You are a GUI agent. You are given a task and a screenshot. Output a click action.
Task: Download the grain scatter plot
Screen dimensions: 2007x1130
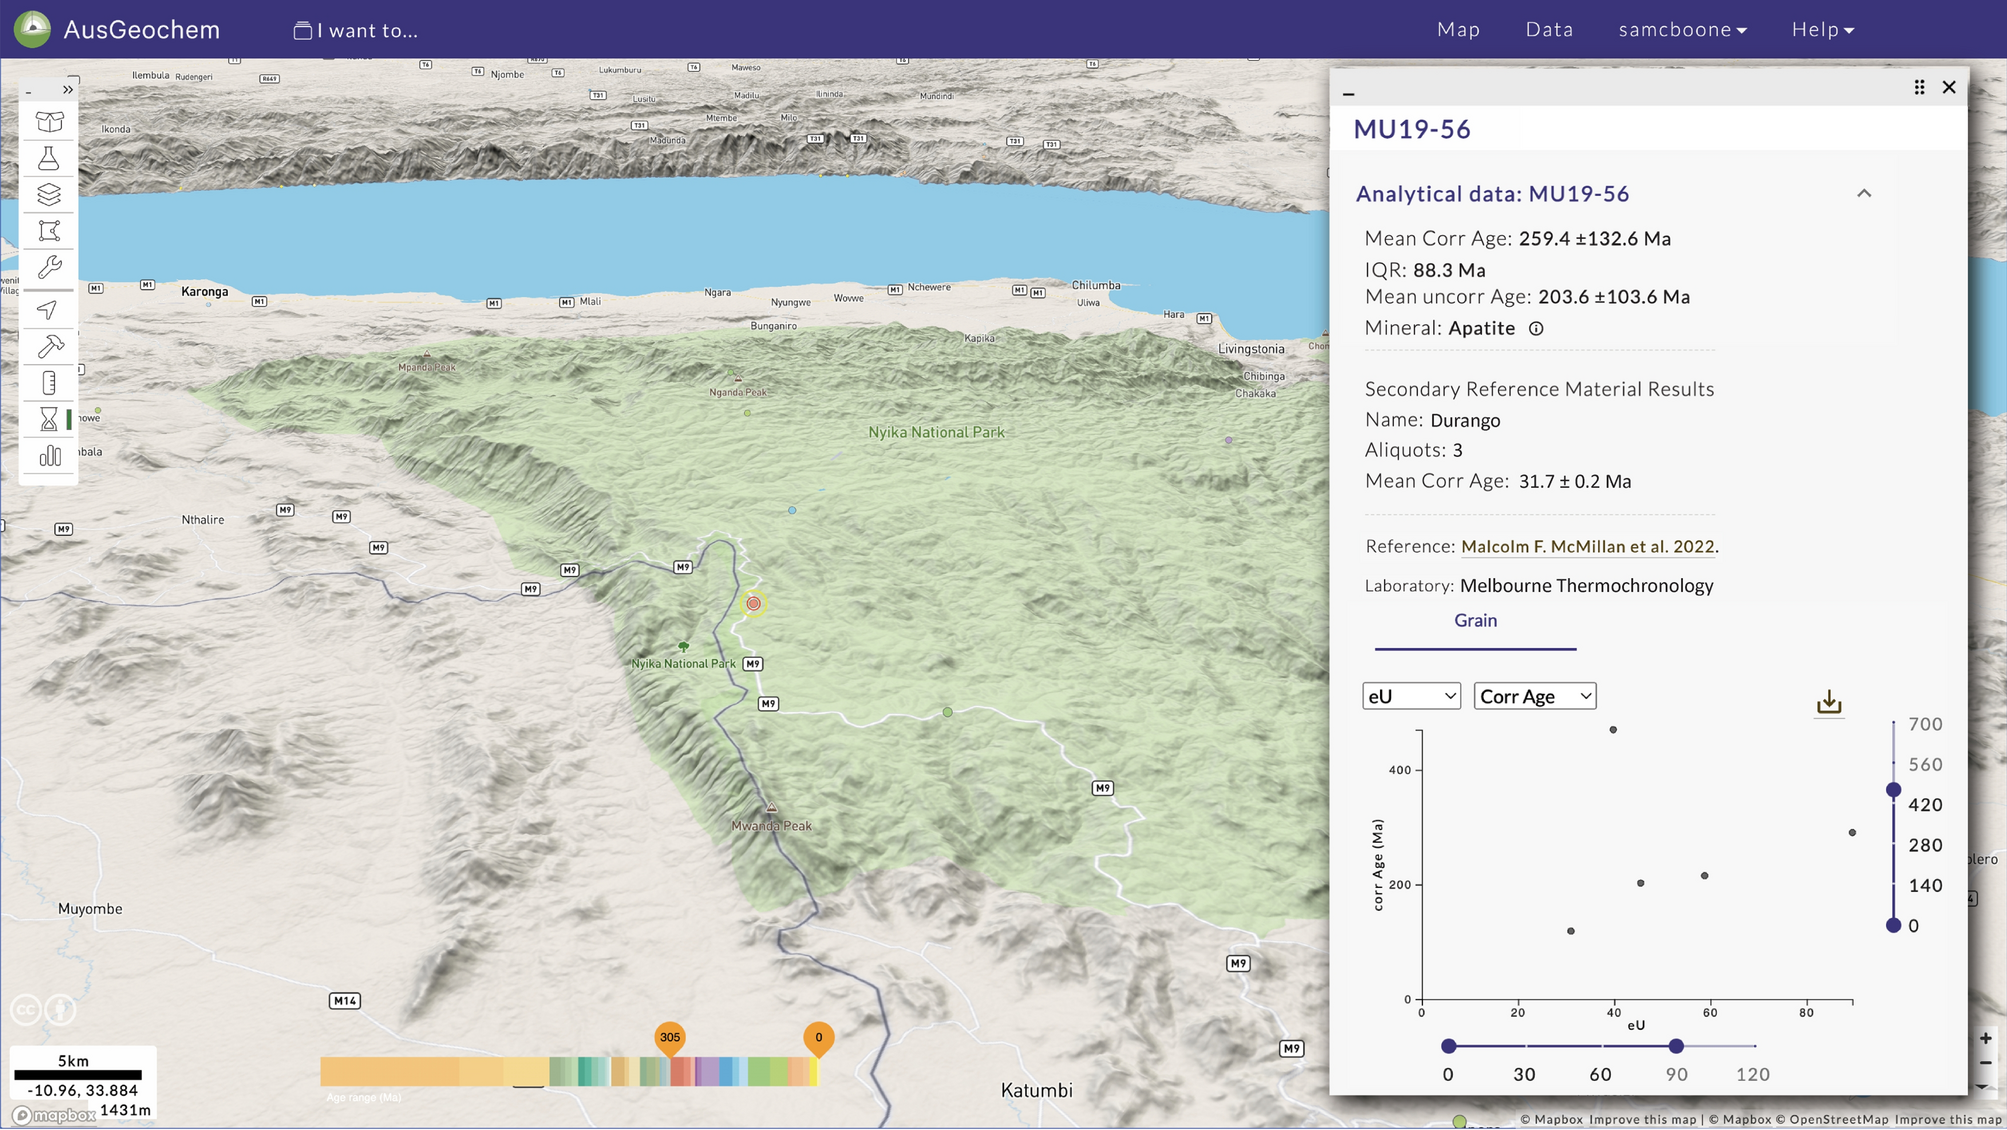click(1828, 702)
